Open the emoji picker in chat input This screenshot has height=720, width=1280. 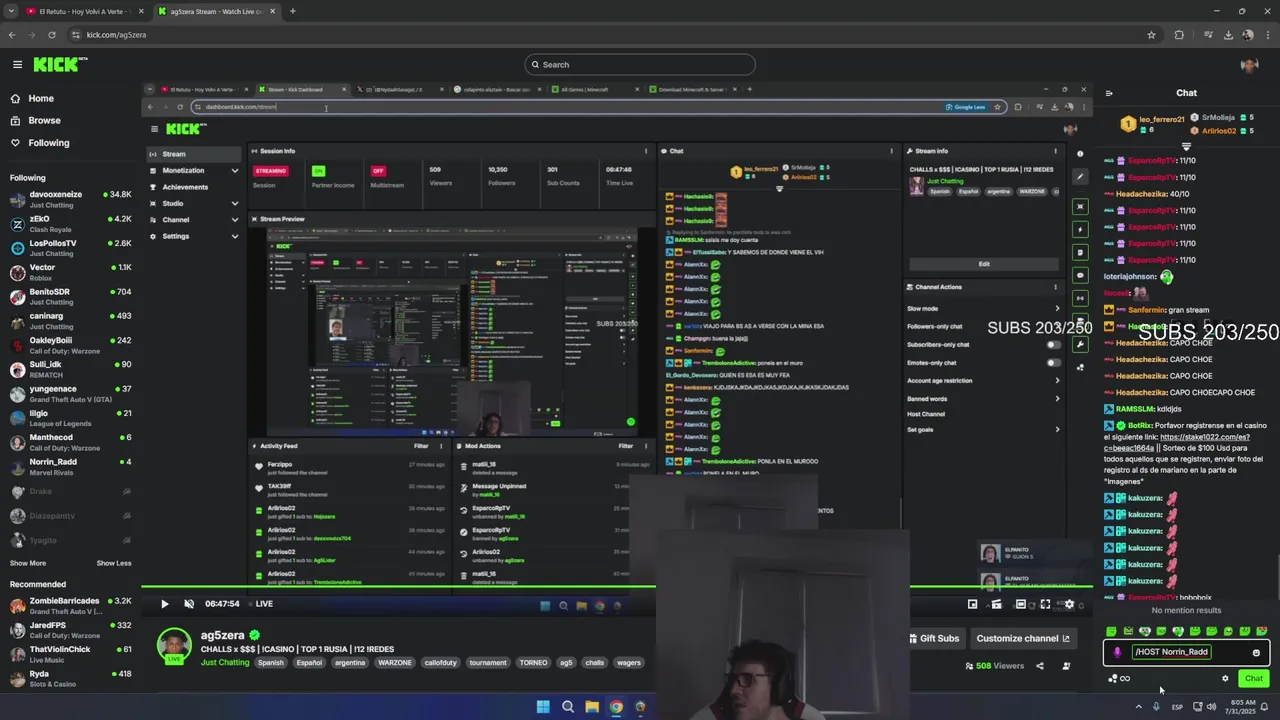(x=1256, y=652)
